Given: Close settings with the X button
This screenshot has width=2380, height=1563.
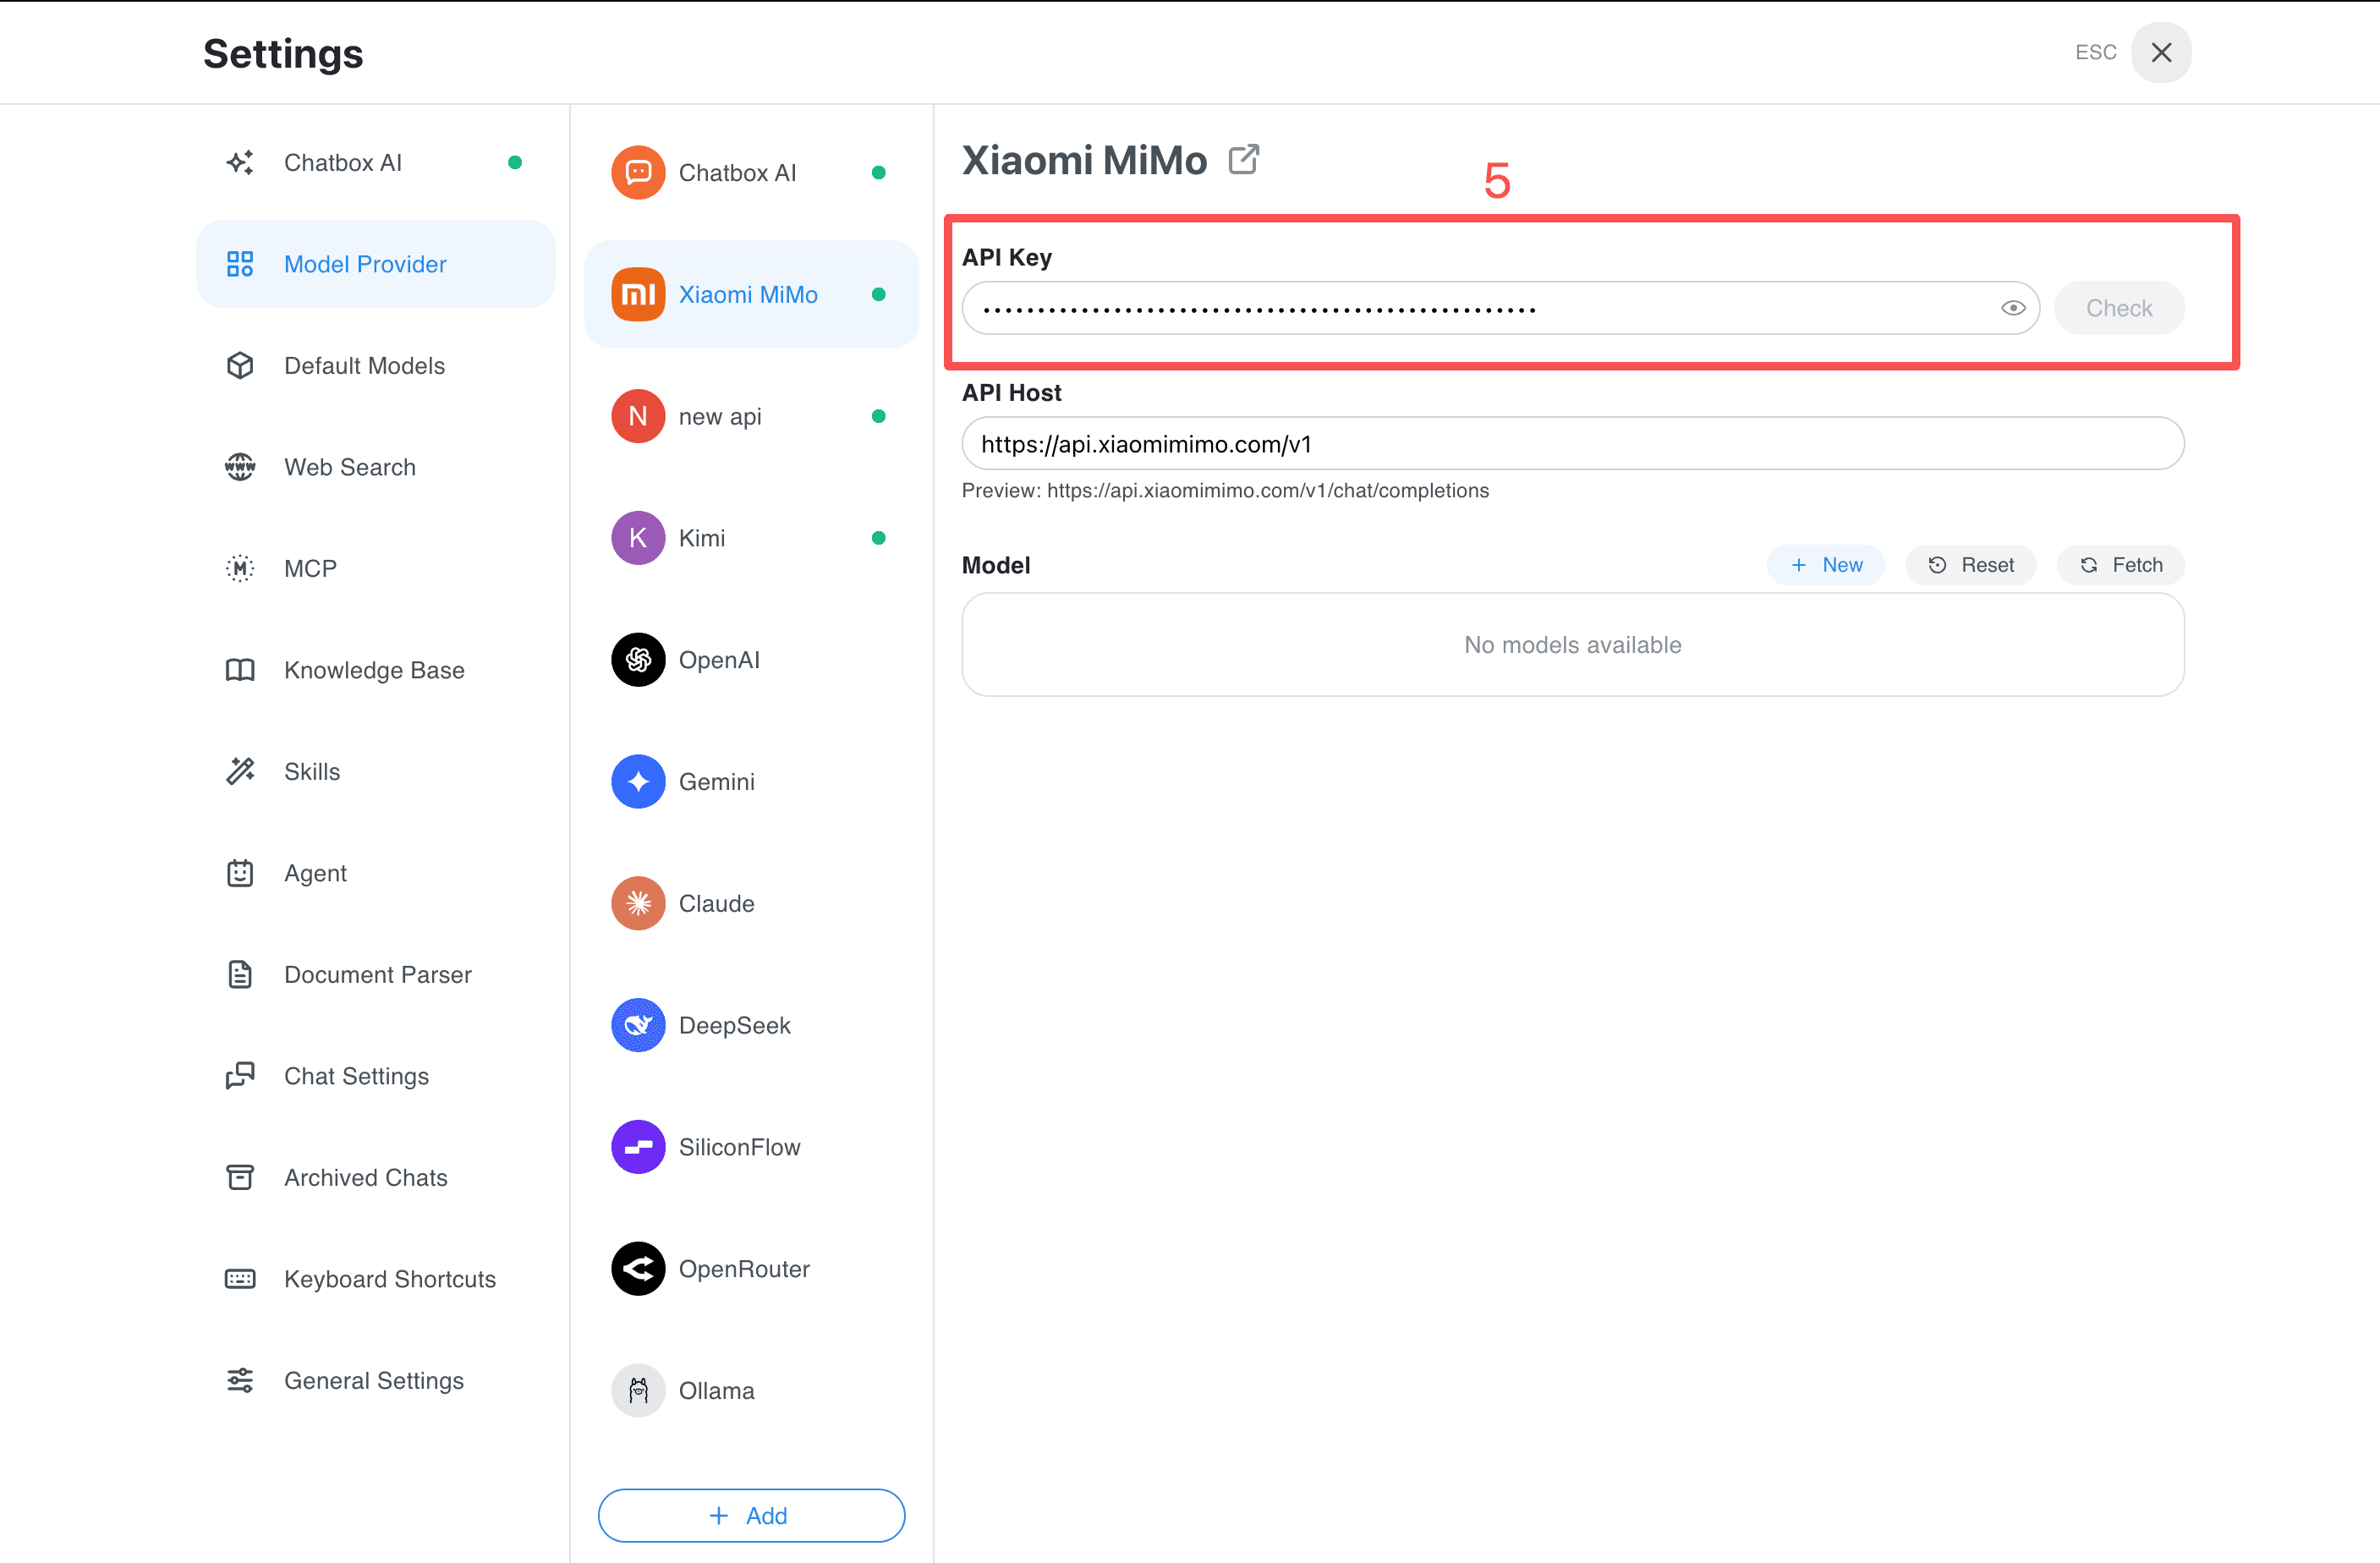Looking at the screenshot, I should tap(2161, 53).
